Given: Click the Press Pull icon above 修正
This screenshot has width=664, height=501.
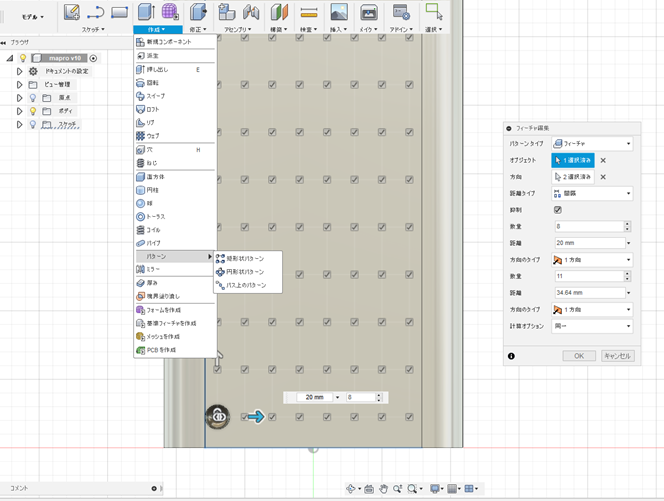Looking at the screenshot, I should (x=198, y=12).
